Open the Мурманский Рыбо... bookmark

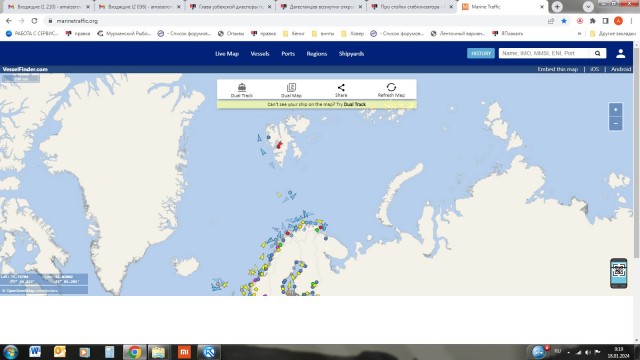click(x=124, y=33)
